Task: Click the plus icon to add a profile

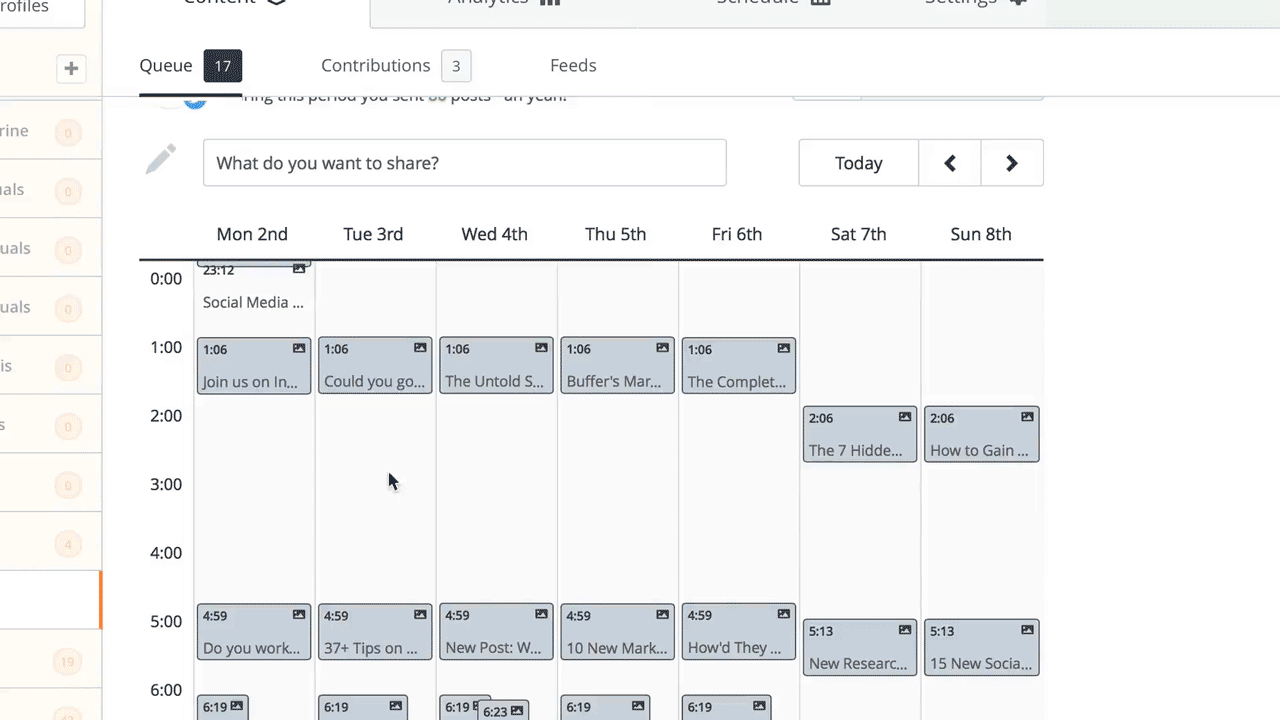Action: [x=70, y=68]
